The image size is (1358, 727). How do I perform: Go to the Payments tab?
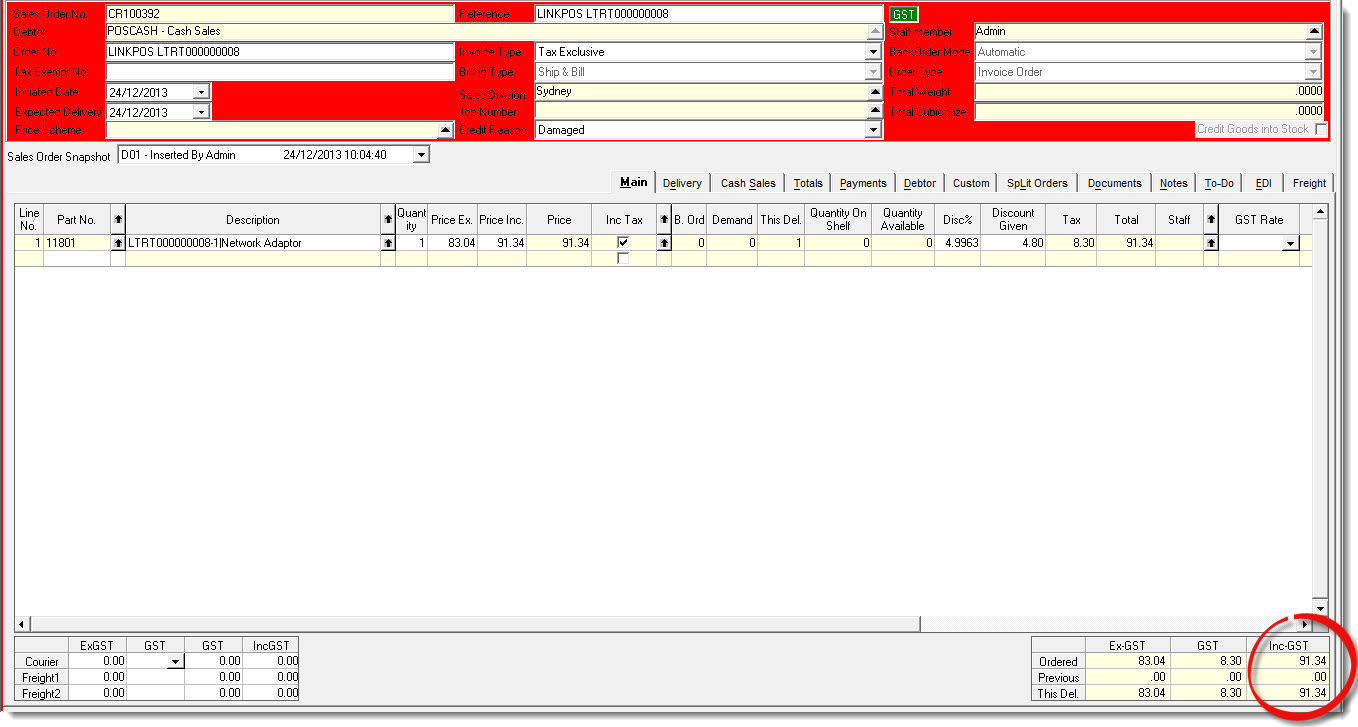click(x=863, y=183)
